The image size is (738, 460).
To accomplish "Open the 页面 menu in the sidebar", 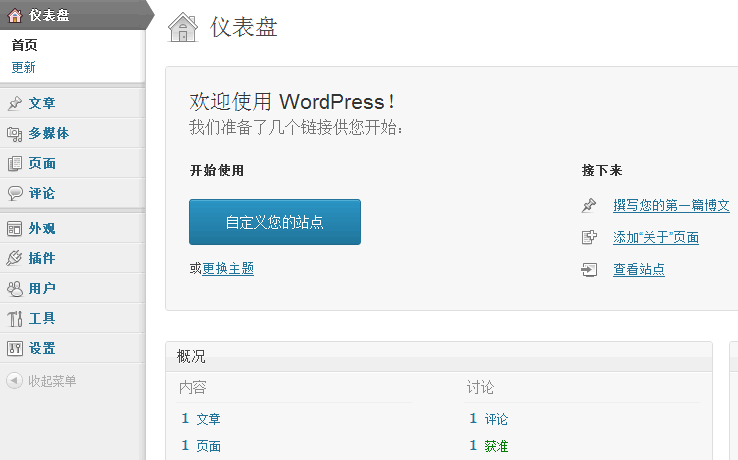I will [x=72, y=163].
